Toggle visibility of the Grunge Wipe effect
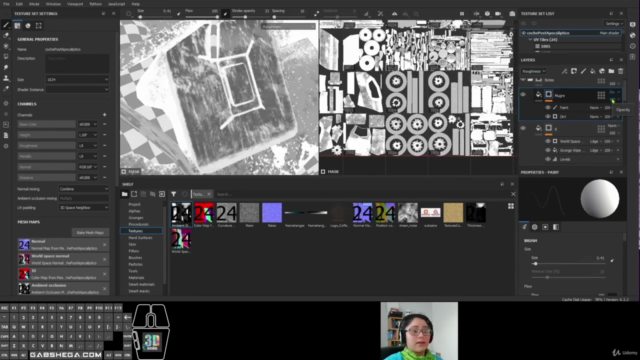This screenshot has height=360, width=640. tap(548, 150)
